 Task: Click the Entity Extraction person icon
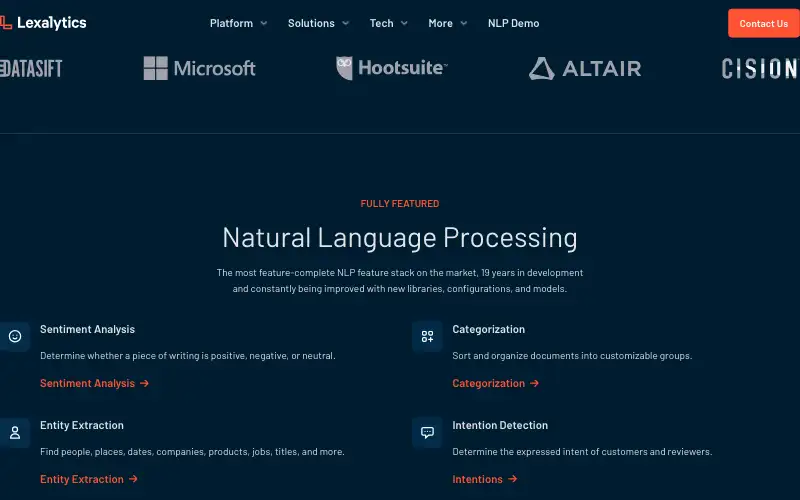[x=15, y=433]
